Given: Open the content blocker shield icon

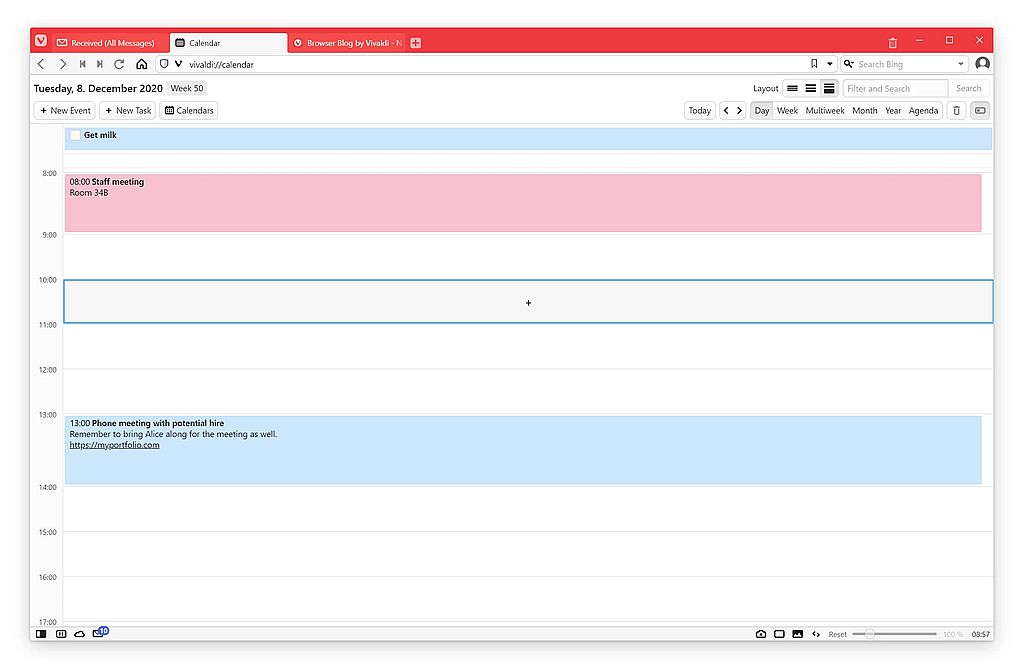Looking at the screenshot, I should point(164,64).
